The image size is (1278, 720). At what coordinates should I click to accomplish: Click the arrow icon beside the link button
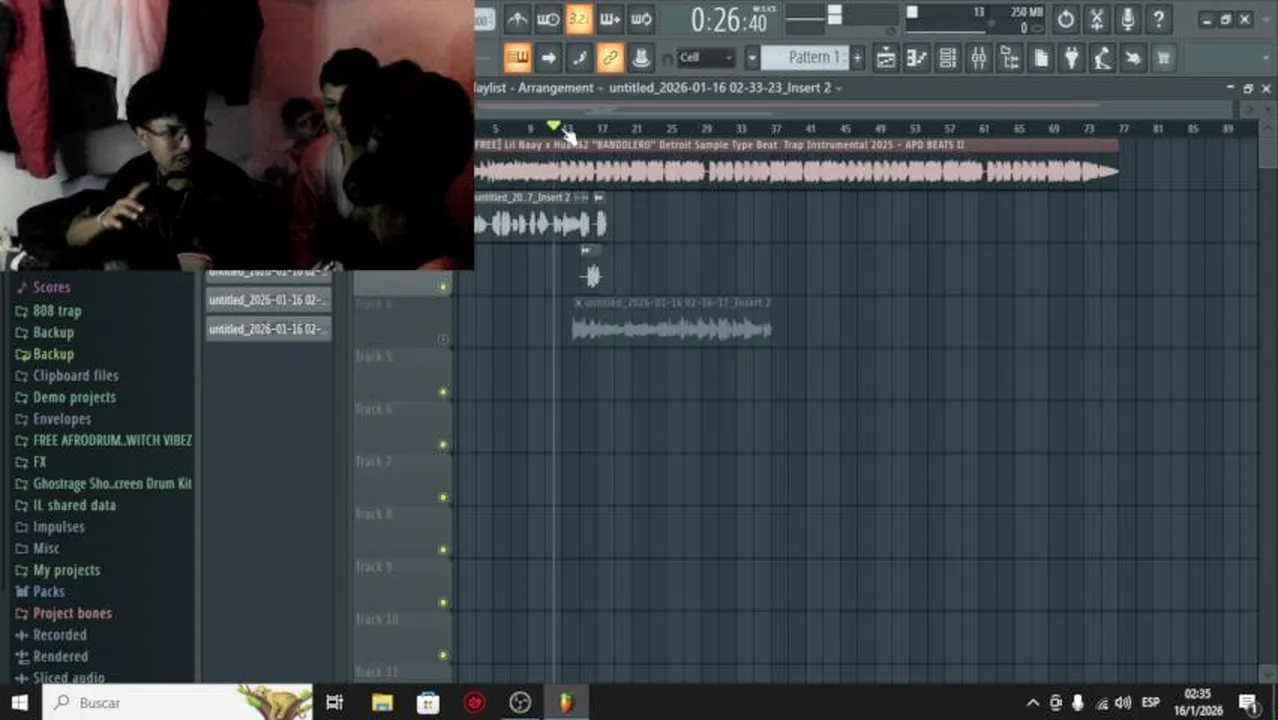pos(548,58)
